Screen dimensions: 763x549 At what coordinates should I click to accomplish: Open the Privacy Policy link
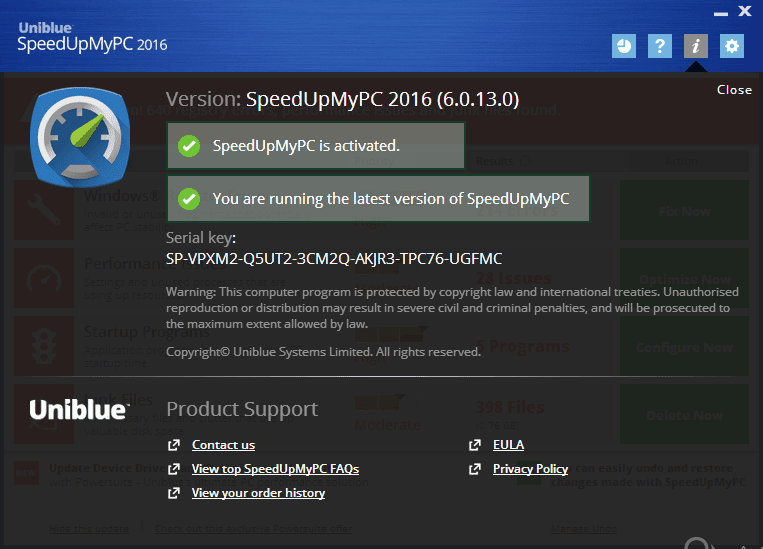pyautogui.click(x=530, y=469)
